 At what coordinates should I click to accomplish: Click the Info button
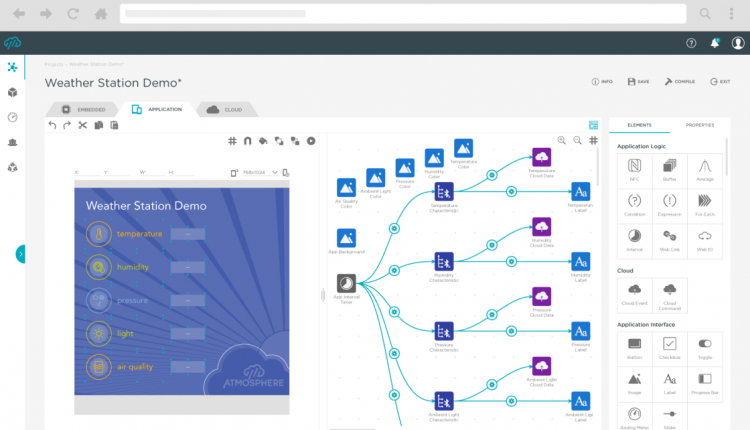click(x=602, y=82)
